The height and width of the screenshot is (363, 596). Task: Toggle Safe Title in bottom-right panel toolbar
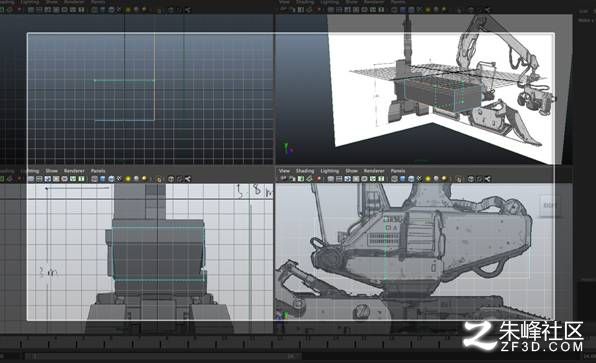pos(380,179)
